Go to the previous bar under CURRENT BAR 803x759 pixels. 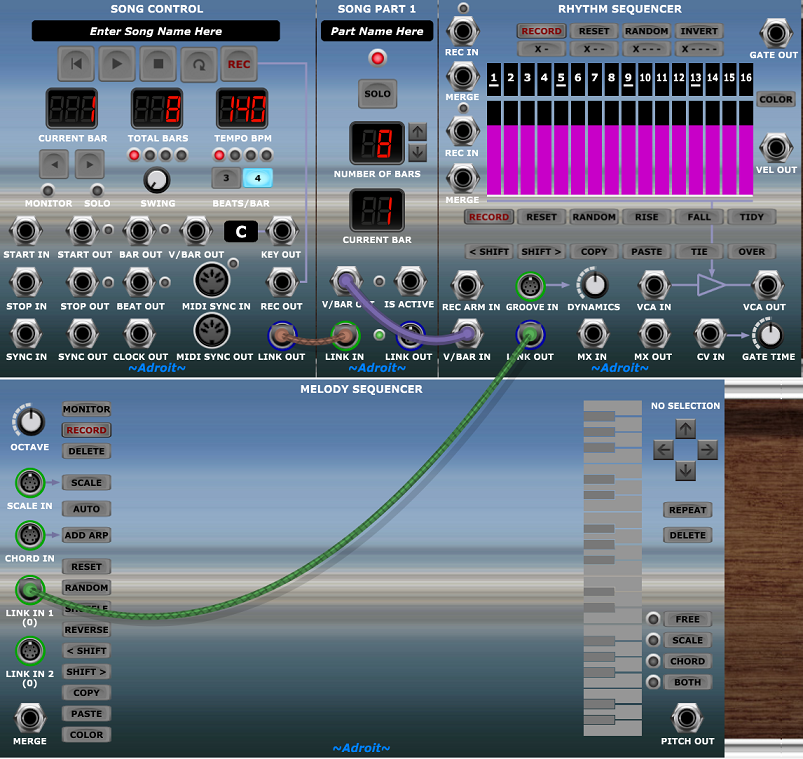(54, 164)
